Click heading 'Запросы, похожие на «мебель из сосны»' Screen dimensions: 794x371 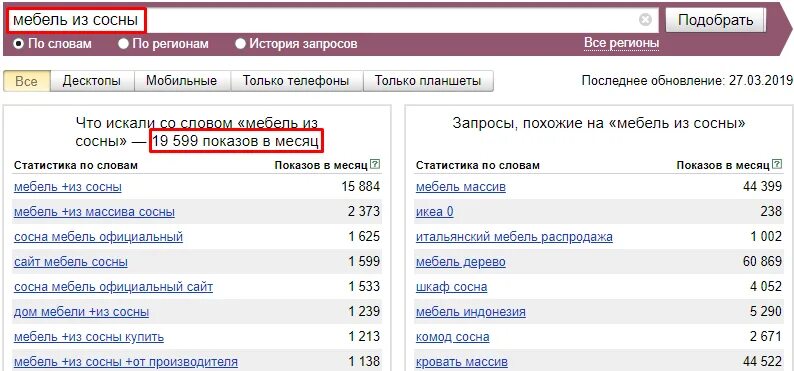click(599, 123)
